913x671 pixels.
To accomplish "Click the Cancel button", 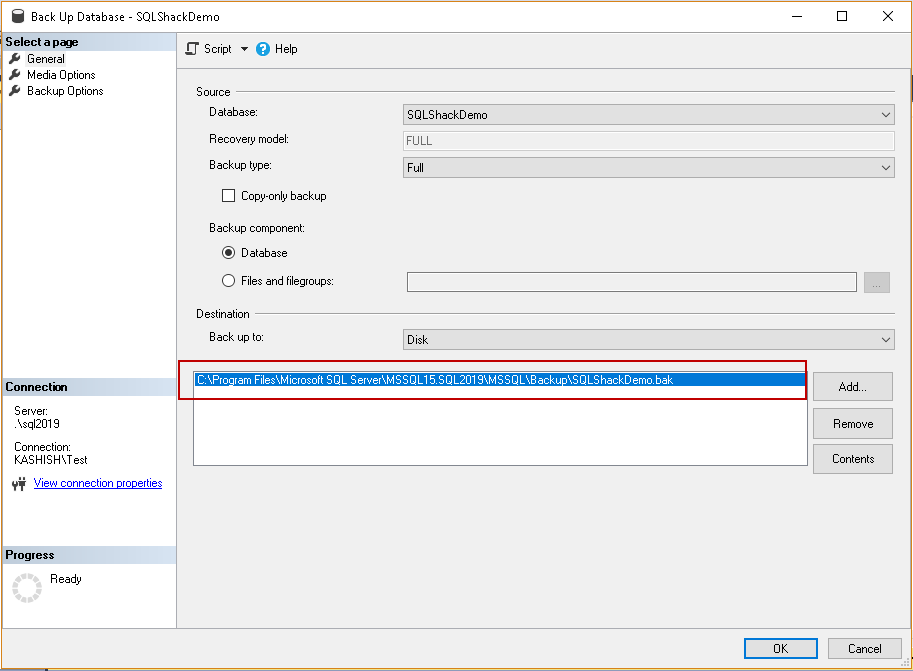I will coord(864,649).
